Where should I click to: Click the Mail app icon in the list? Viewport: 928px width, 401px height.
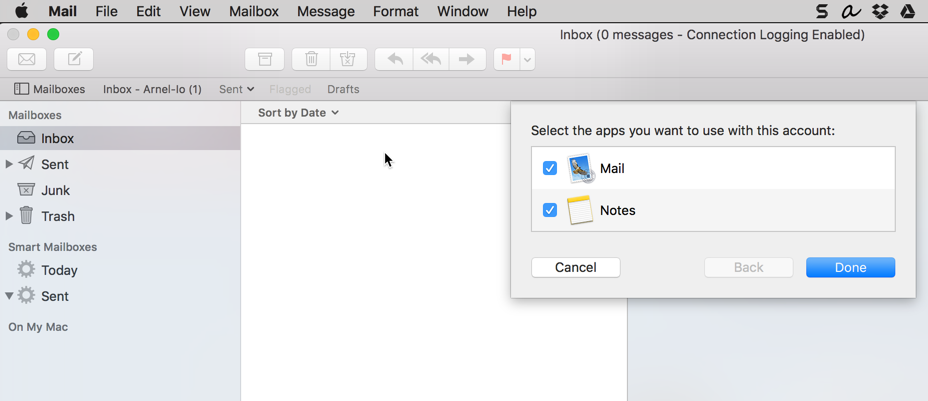pyautogui.click(x=581, y=169)
